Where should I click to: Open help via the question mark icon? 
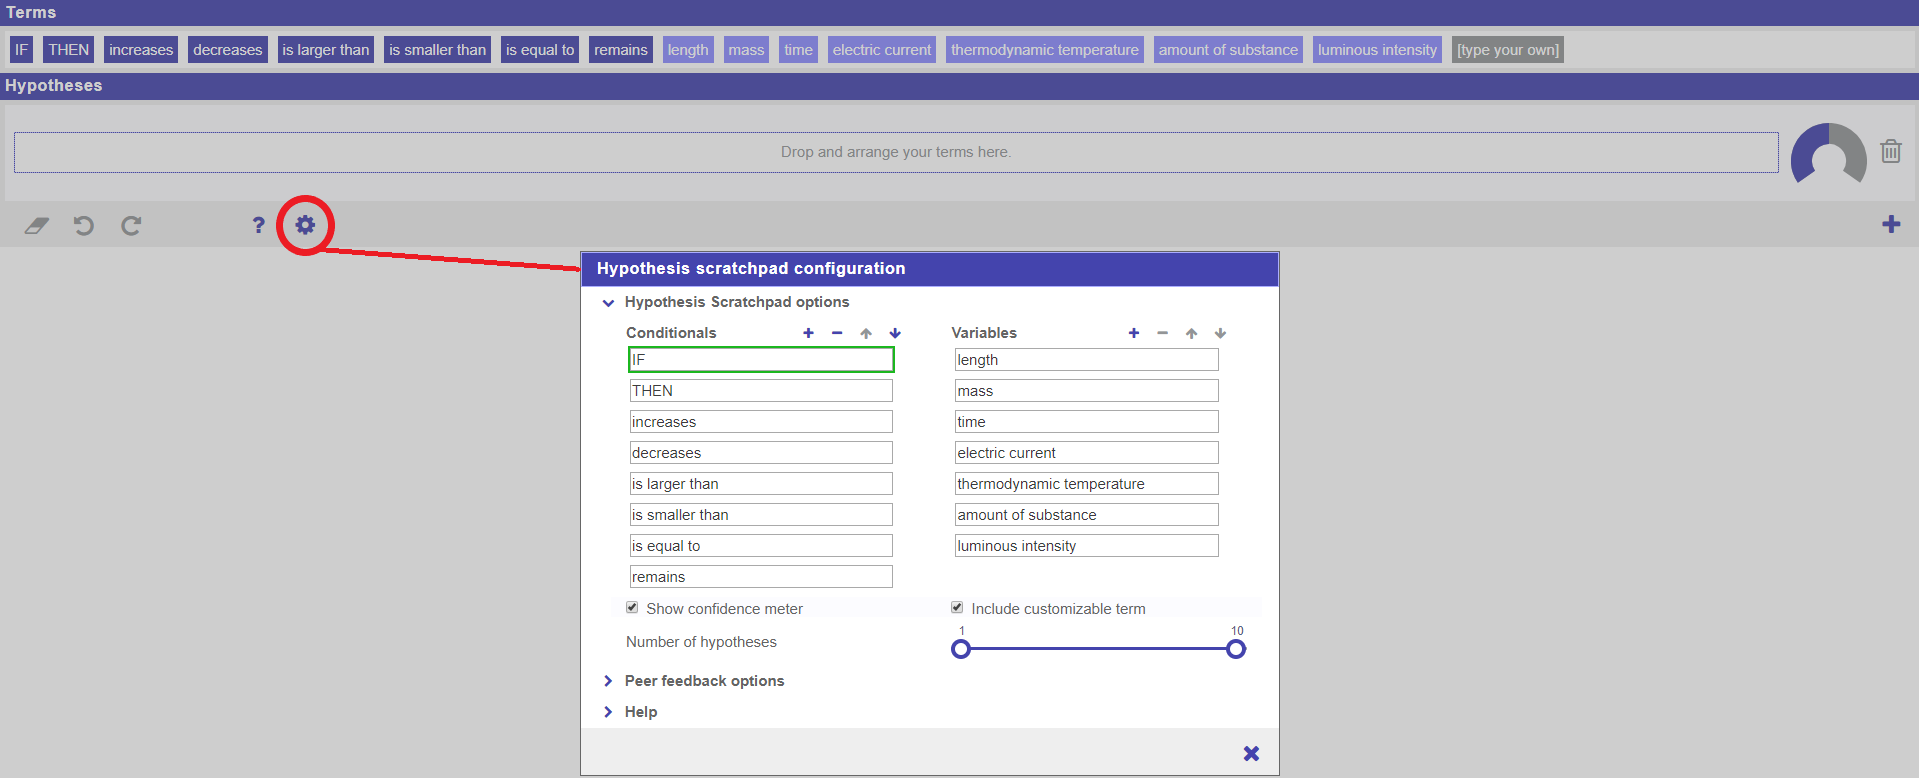coord(258,225)
